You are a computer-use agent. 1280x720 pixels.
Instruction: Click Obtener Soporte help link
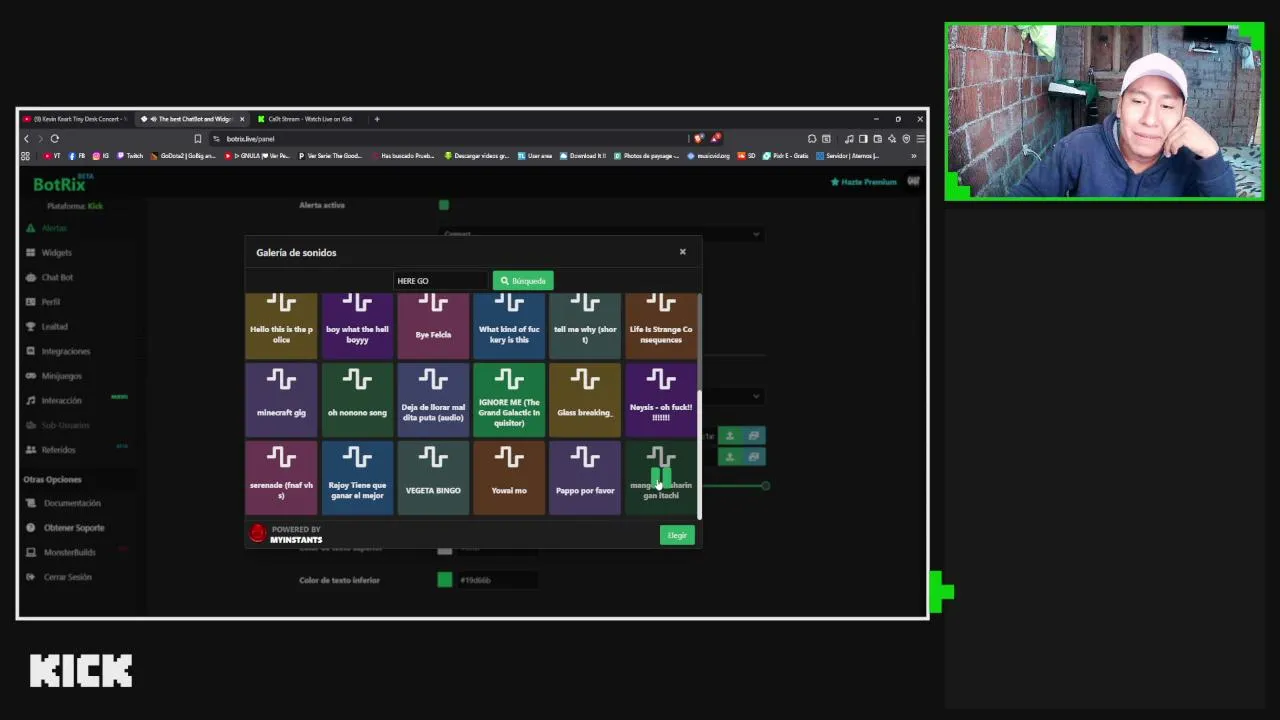pos(73,528)
